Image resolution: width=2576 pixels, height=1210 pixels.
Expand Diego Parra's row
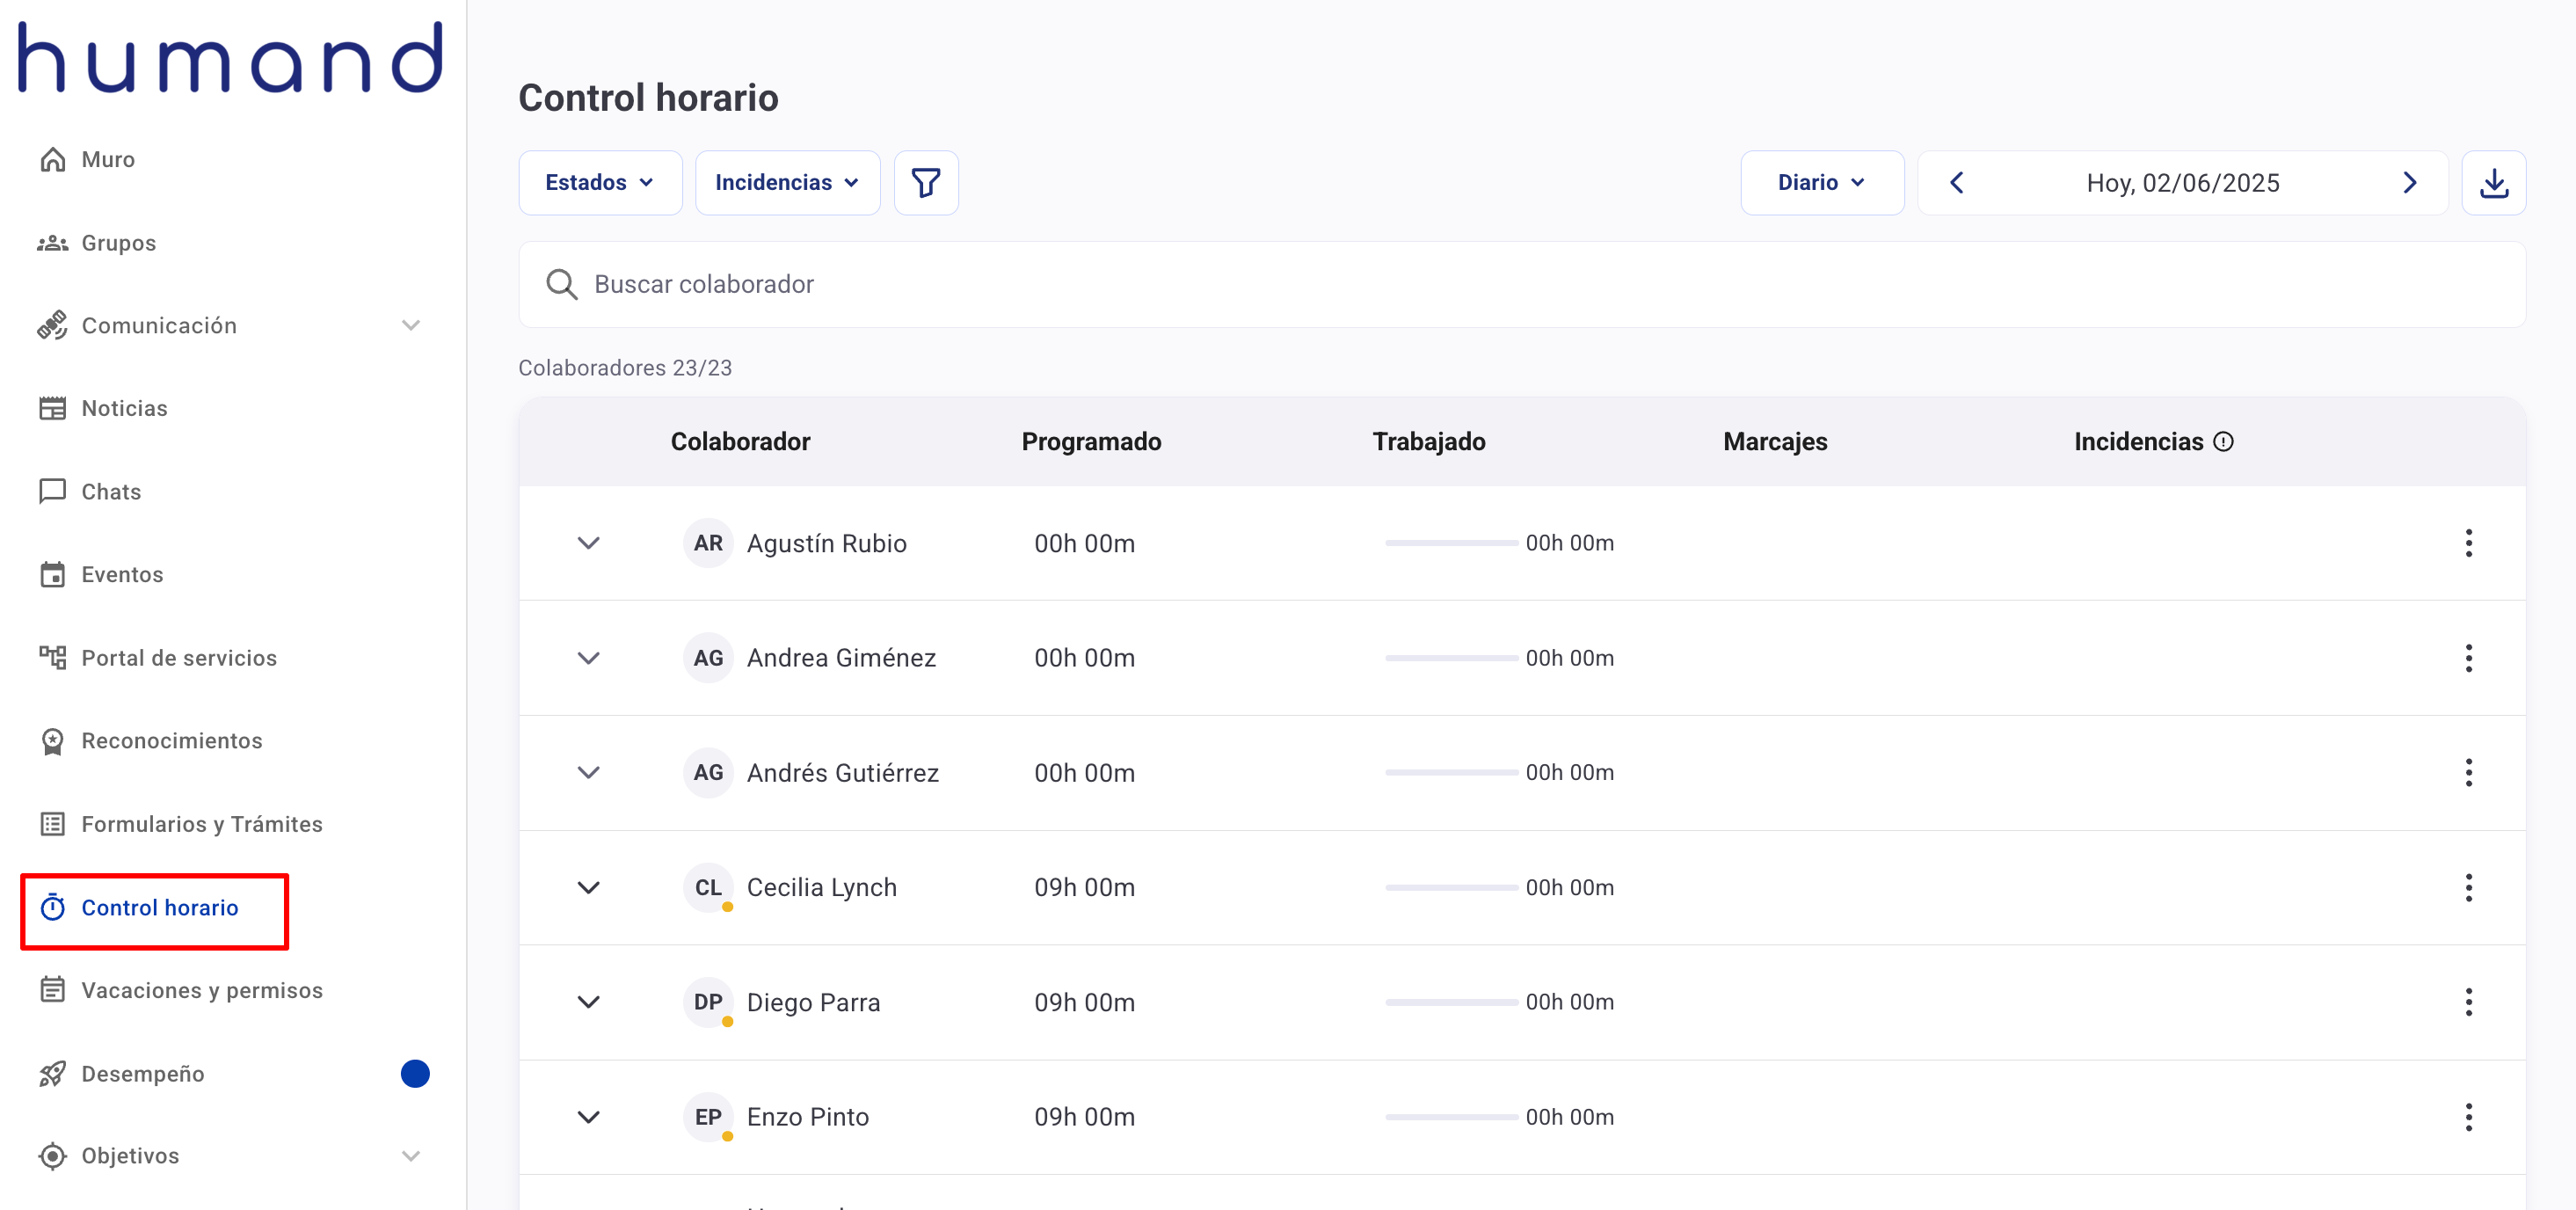589,1002
